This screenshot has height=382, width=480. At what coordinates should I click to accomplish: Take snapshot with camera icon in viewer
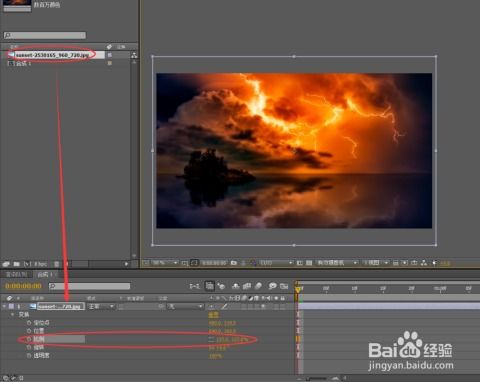pos(234,263)
